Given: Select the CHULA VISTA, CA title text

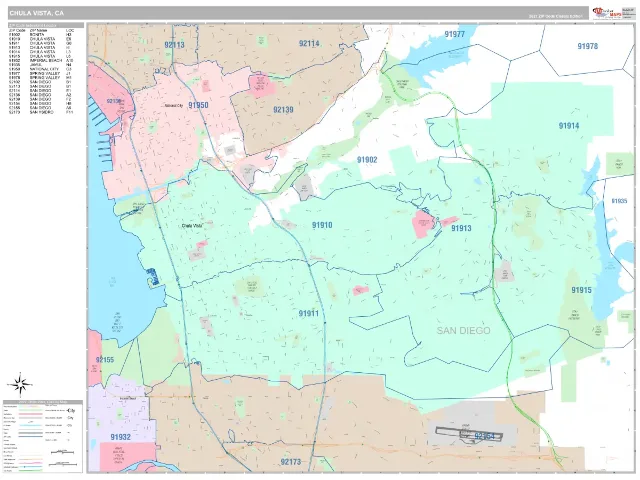Looking at the screenshot, I should tap(36, 13).
